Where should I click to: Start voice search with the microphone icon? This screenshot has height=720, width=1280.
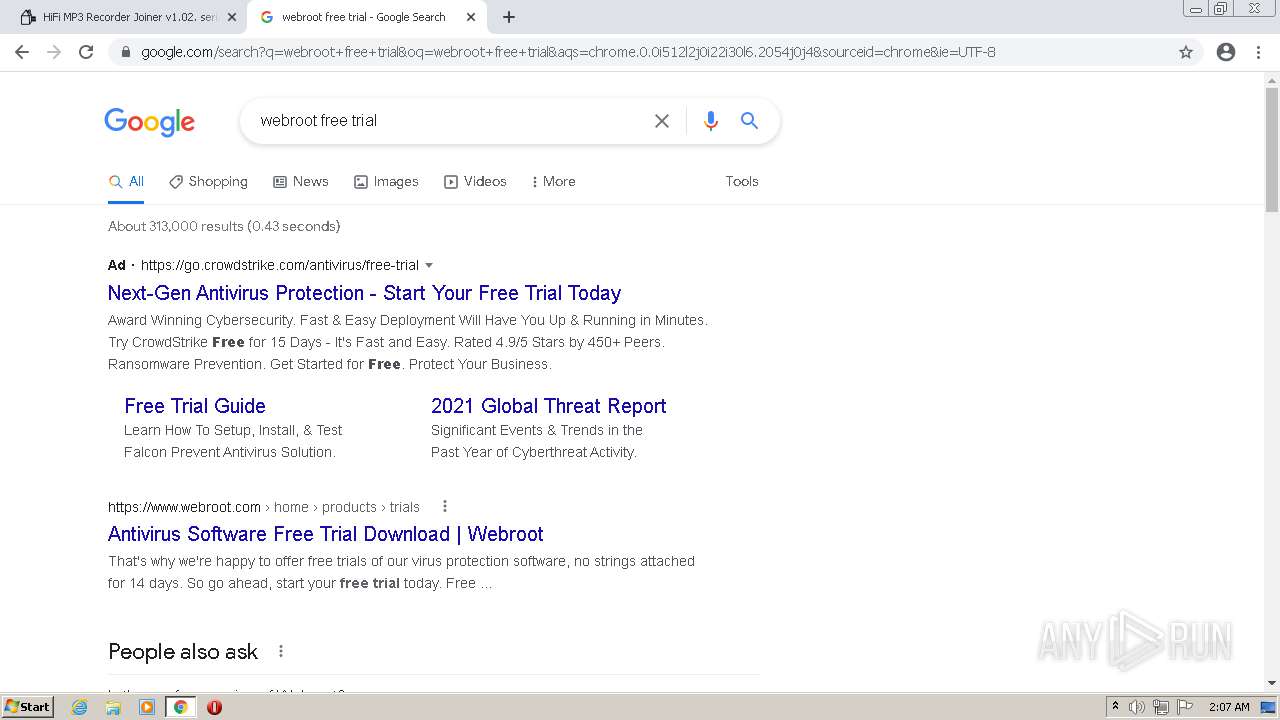pos(711,121)
